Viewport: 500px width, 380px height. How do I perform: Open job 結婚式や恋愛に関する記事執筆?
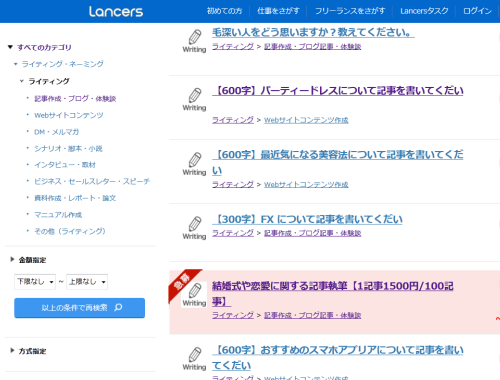pos(333,293)
